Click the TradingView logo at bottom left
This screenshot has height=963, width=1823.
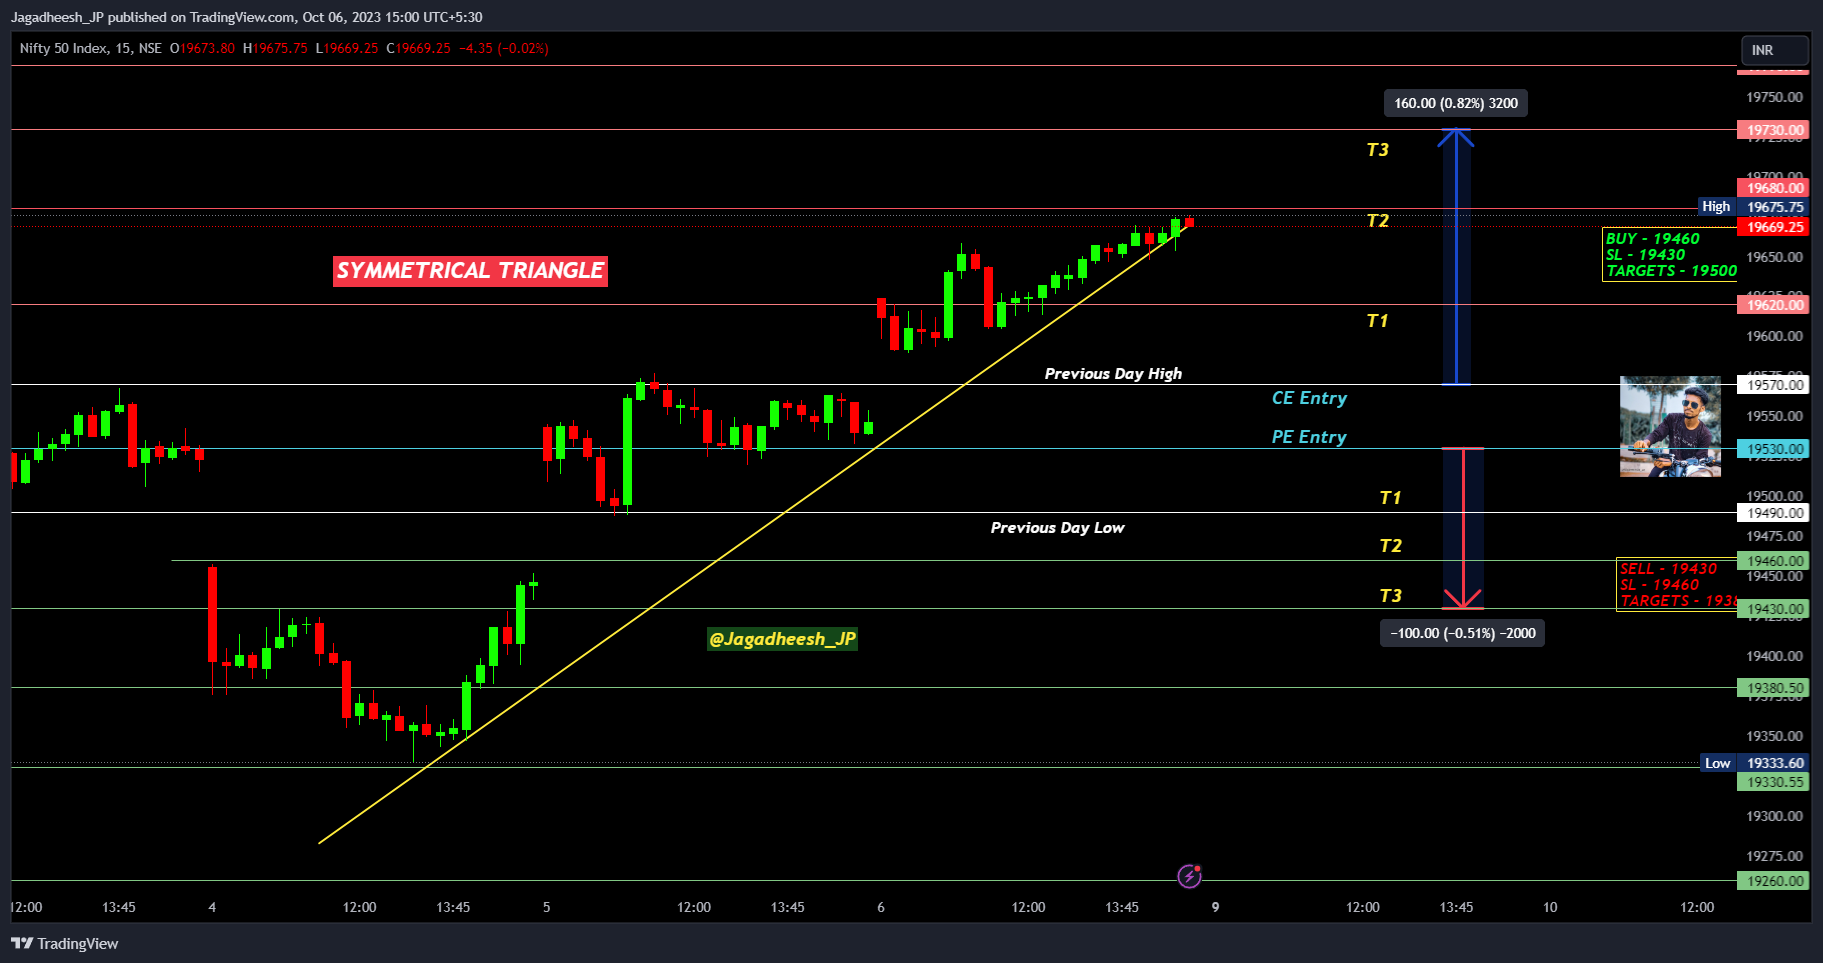coord(64,943)
